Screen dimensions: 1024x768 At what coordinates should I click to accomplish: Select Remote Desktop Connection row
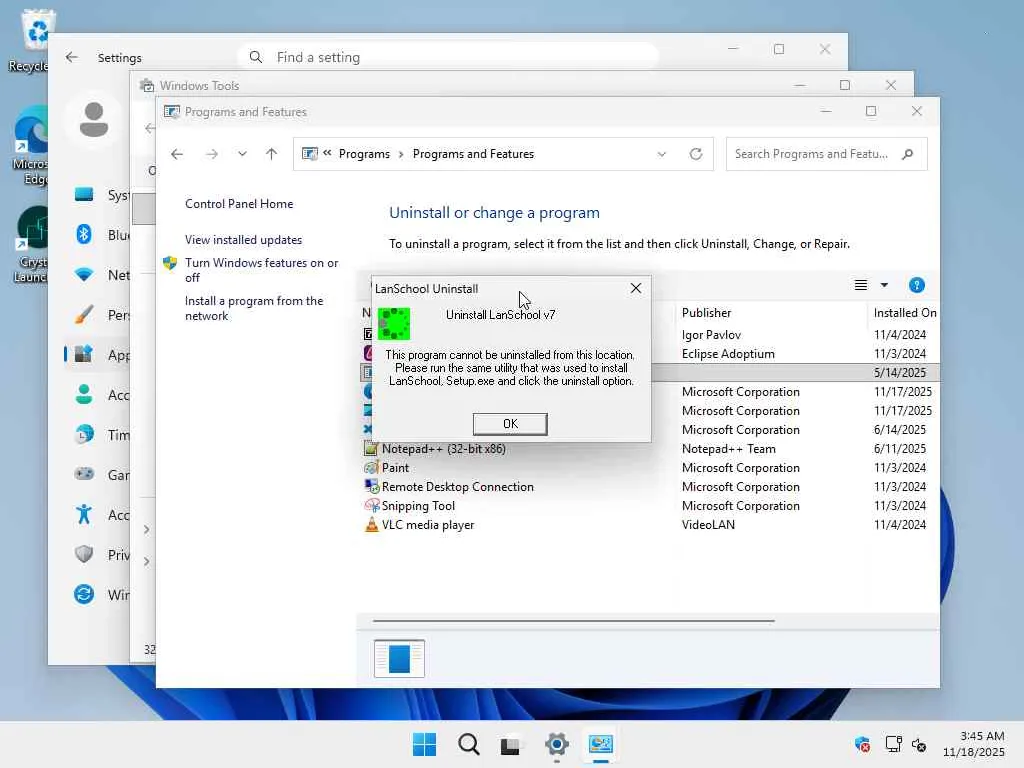point(650,487)
